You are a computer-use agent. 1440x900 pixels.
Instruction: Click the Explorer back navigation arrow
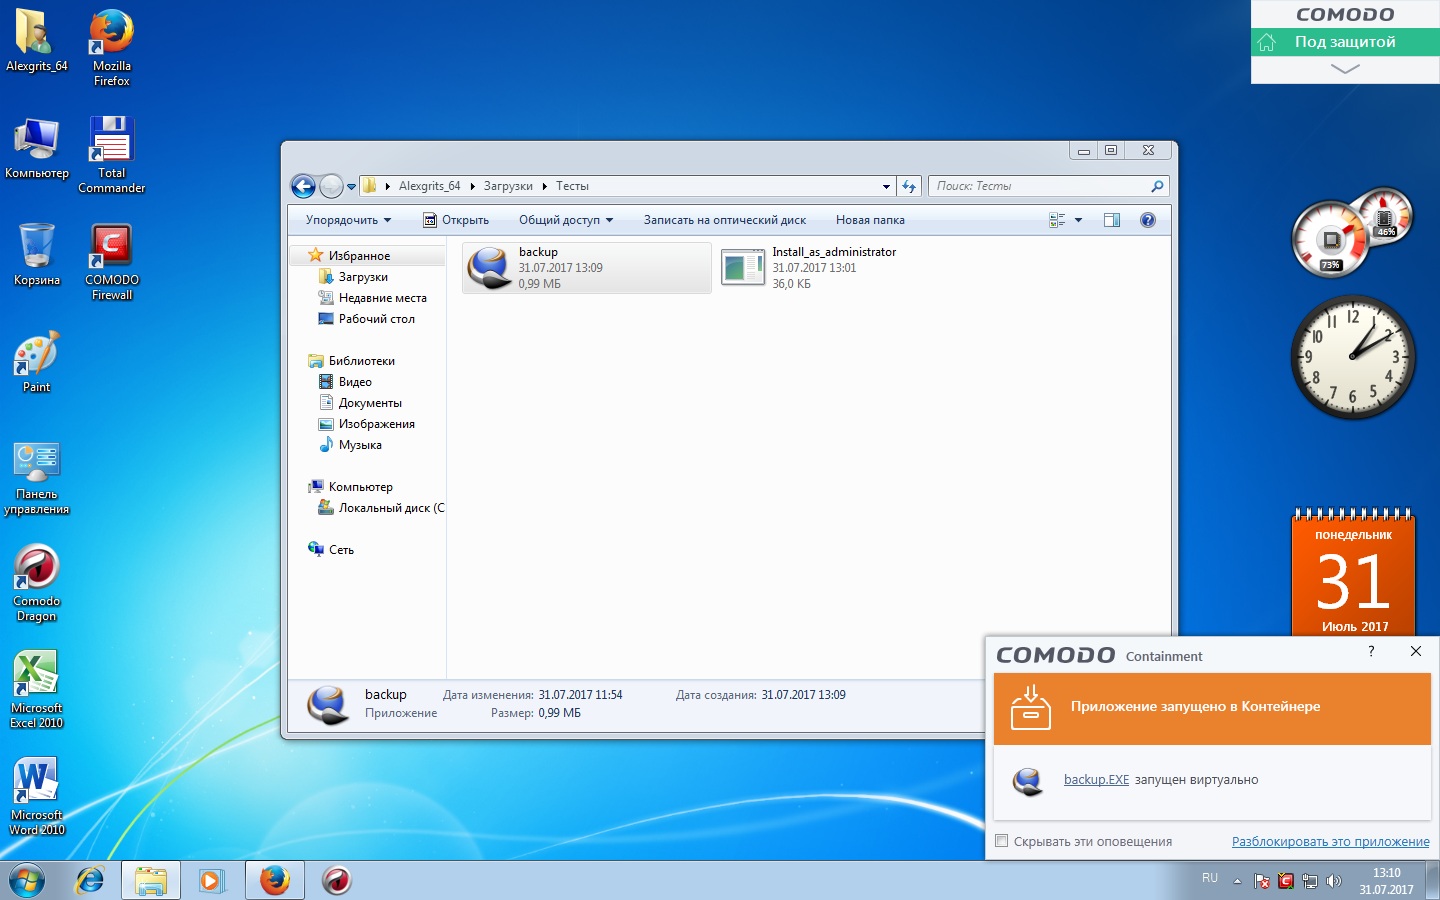tap(303, 187)
